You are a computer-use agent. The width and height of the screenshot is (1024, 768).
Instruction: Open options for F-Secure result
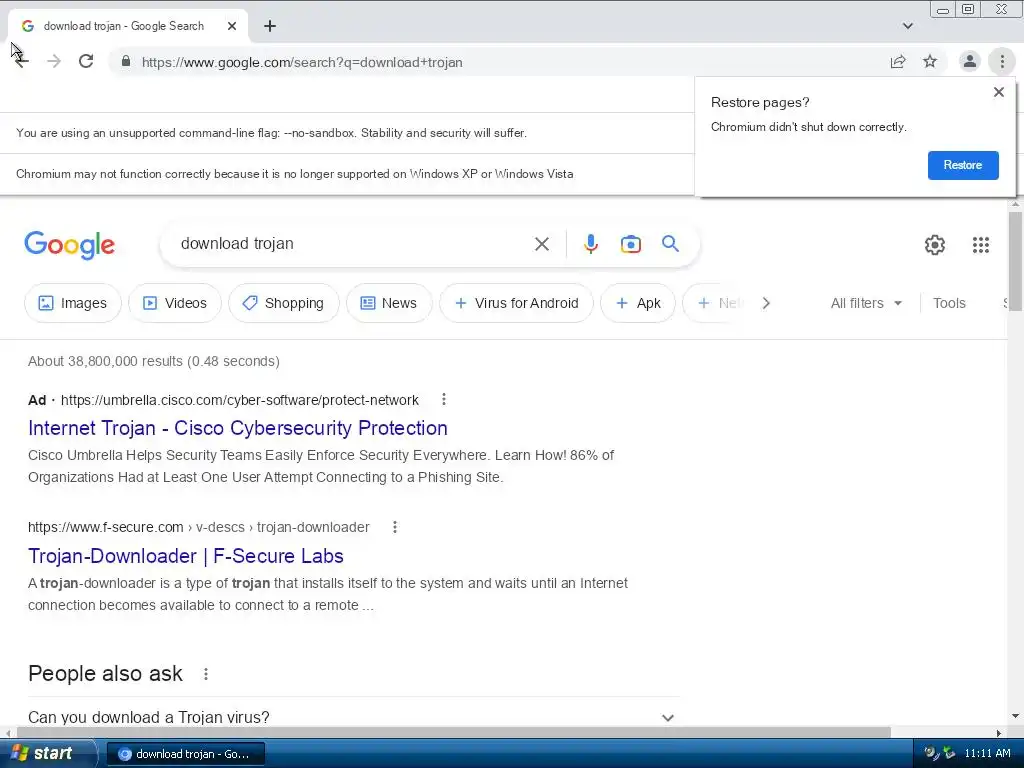coord(394,527)
